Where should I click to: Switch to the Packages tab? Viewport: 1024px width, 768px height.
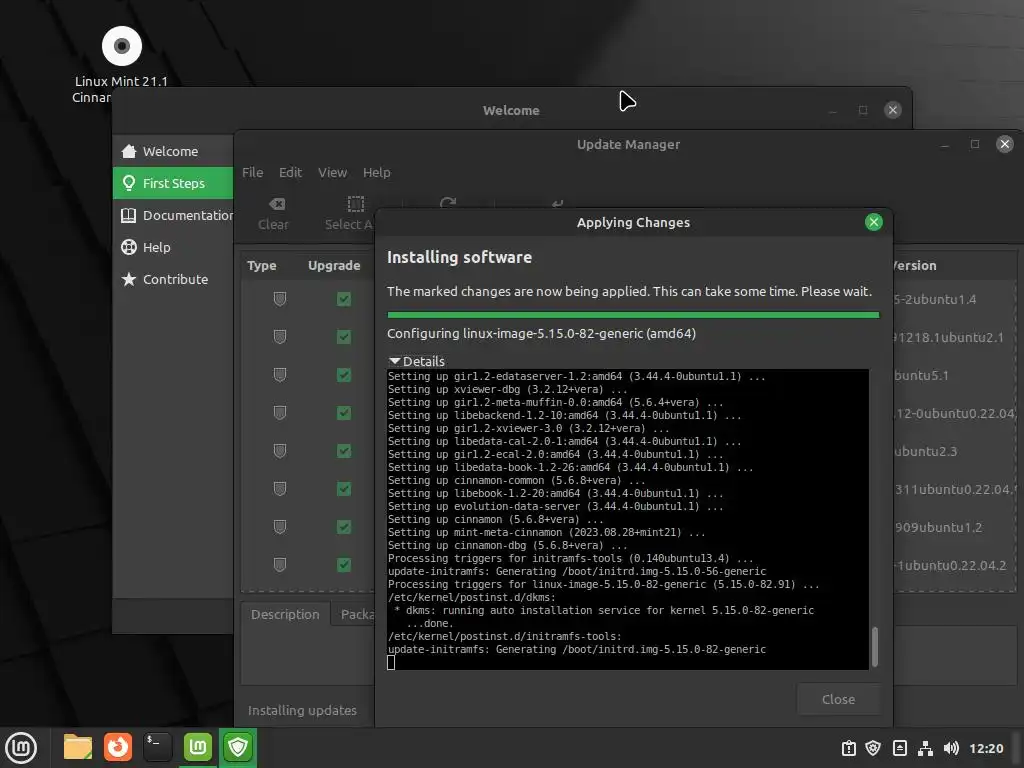353,615
